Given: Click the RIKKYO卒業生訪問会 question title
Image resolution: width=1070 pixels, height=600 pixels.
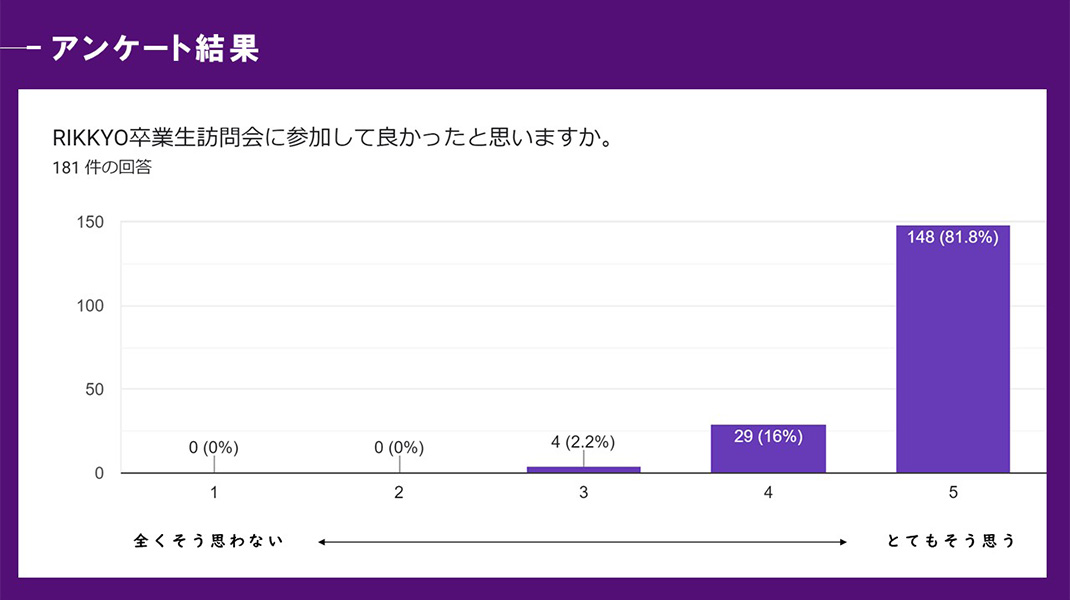Looking at the screenshot, I should coord(332,138).
